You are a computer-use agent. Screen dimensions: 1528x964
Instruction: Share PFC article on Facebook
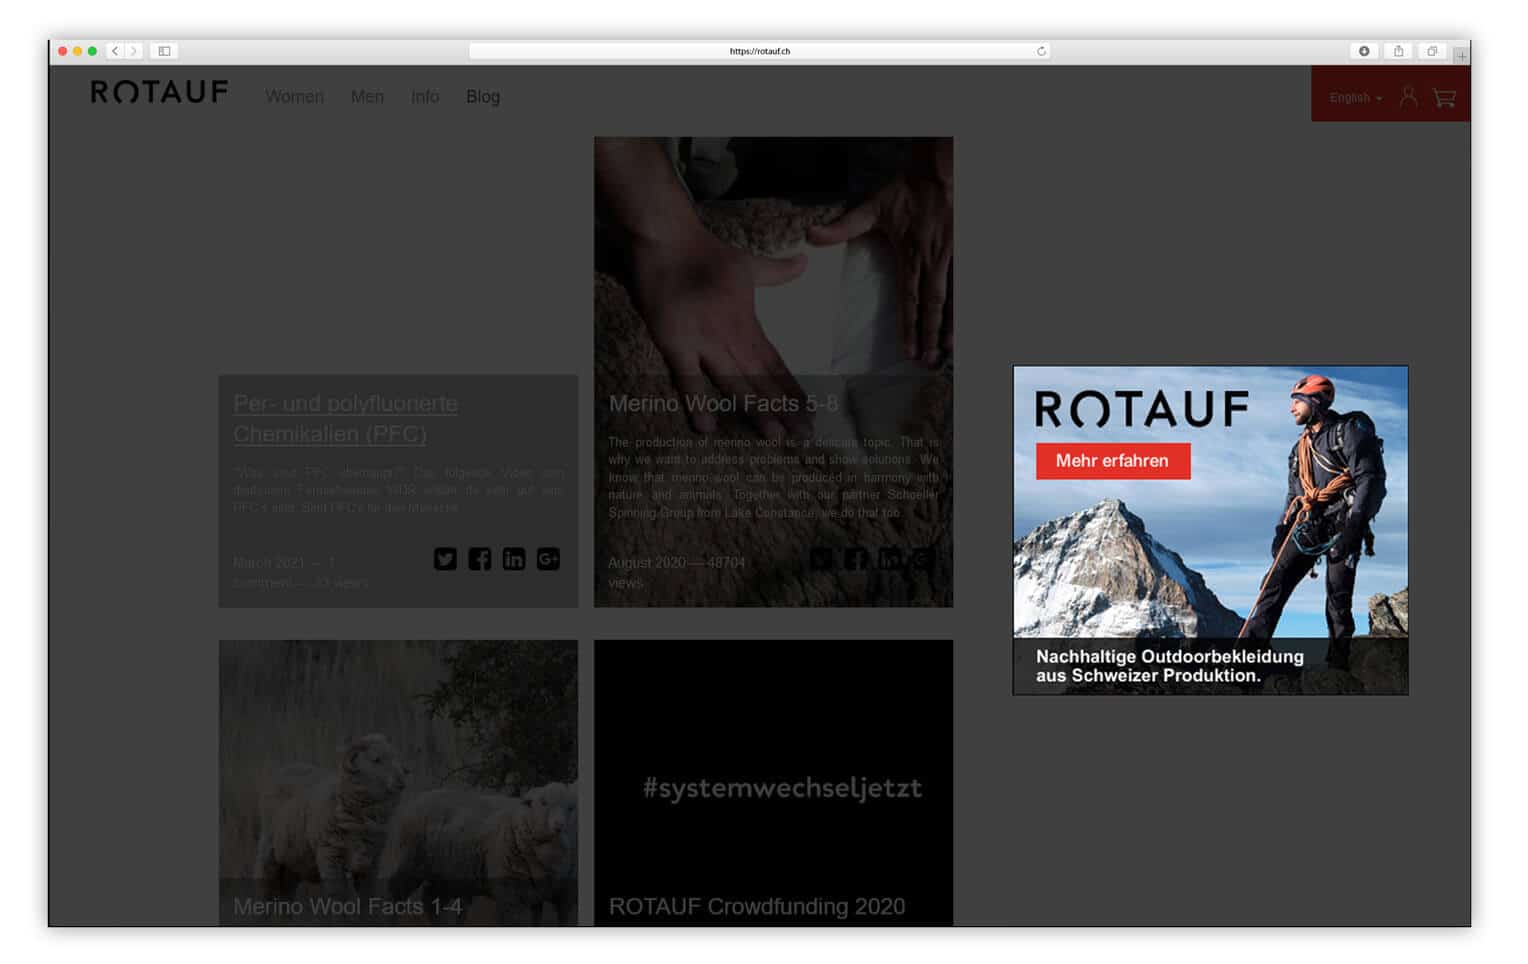click(480, 559)
